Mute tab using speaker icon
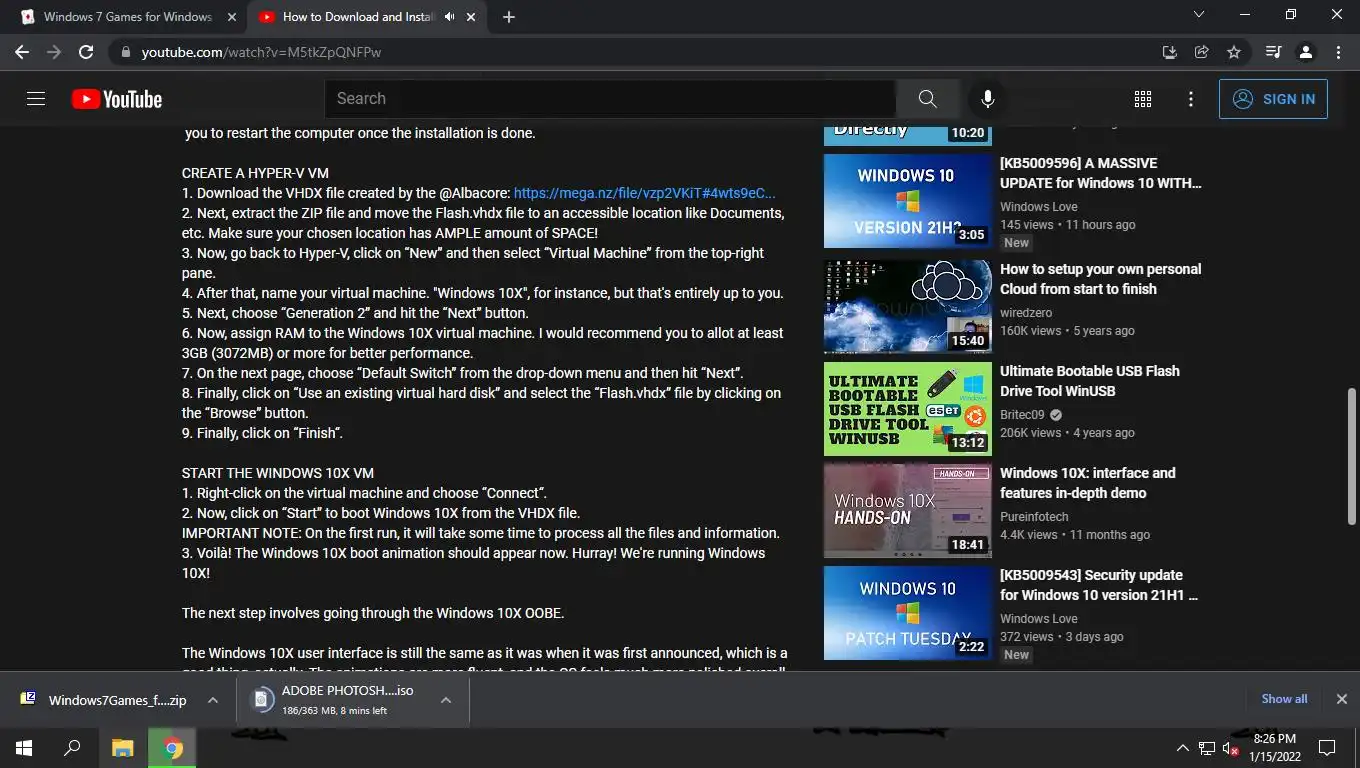The image size is (1360, 768). coord(449,17)
